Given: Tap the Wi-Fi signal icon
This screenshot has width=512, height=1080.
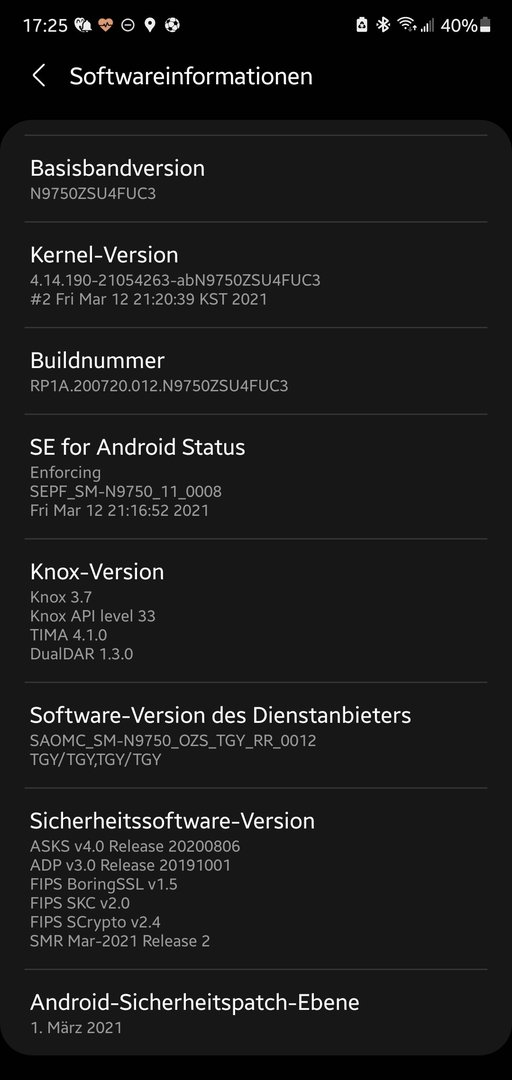Looking at the screenshot, I should [407, 25].
